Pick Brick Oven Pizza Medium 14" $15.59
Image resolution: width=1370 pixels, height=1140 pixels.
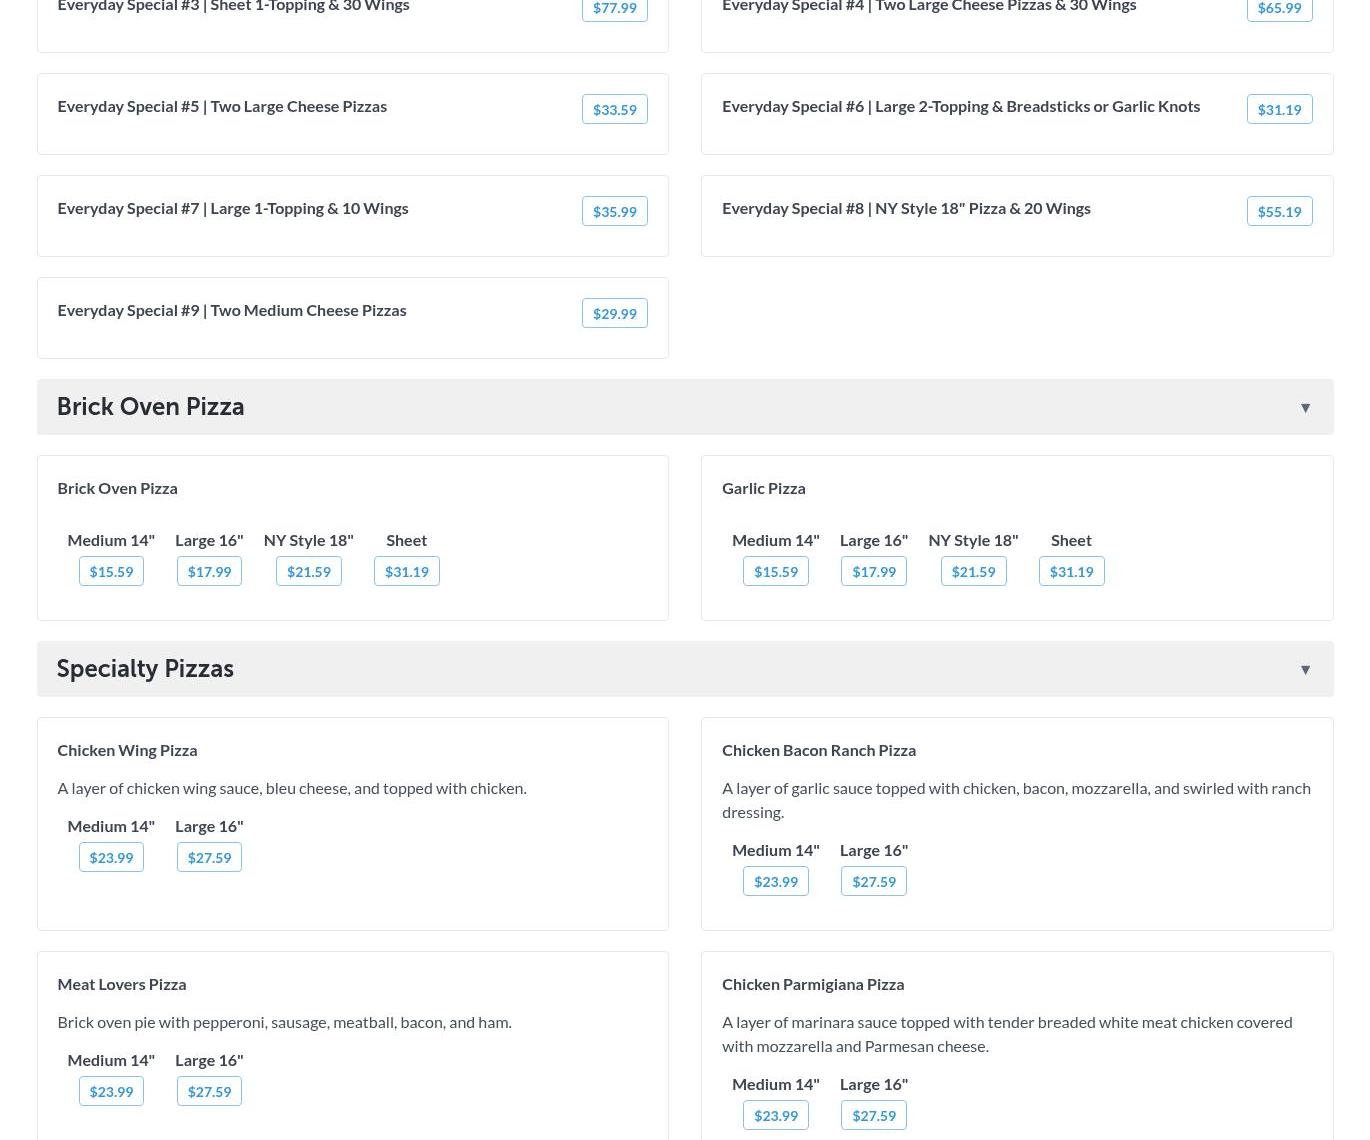click(111, 571)
